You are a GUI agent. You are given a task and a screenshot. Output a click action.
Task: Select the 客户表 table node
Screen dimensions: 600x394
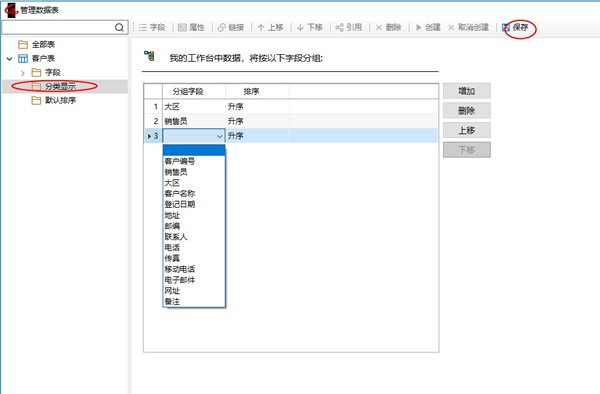(x=37, y=59)
